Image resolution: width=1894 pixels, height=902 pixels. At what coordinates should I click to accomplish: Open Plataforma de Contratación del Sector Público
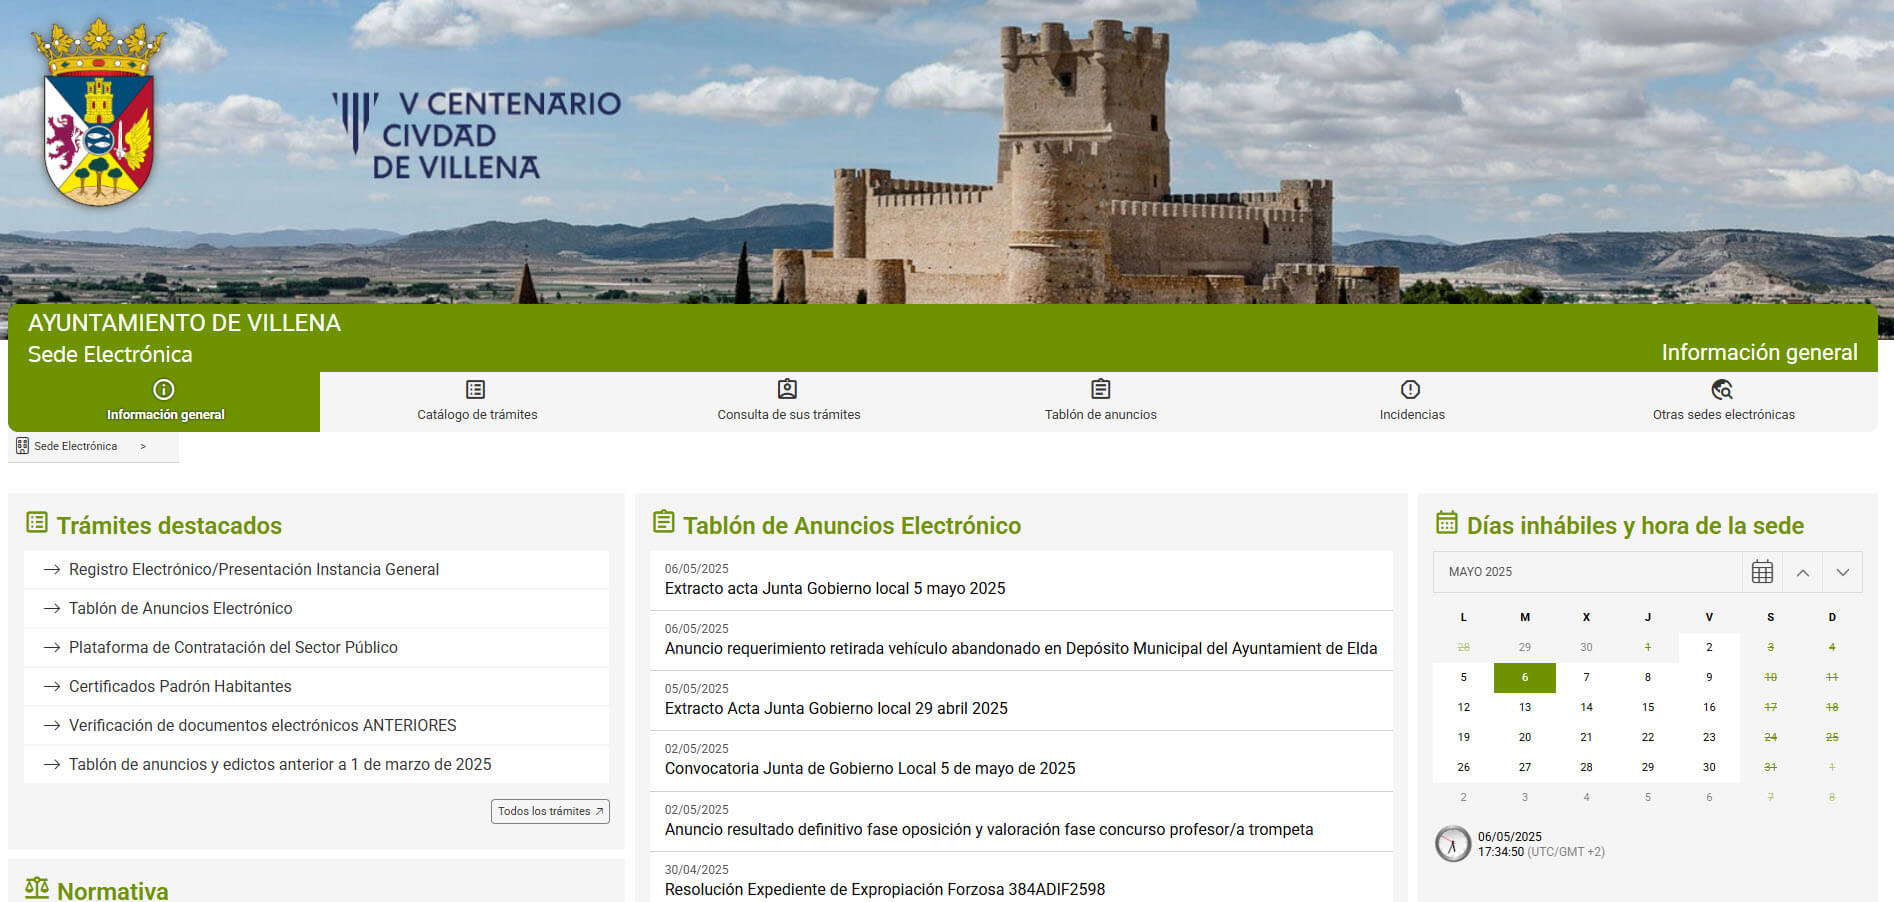[233, 647]
